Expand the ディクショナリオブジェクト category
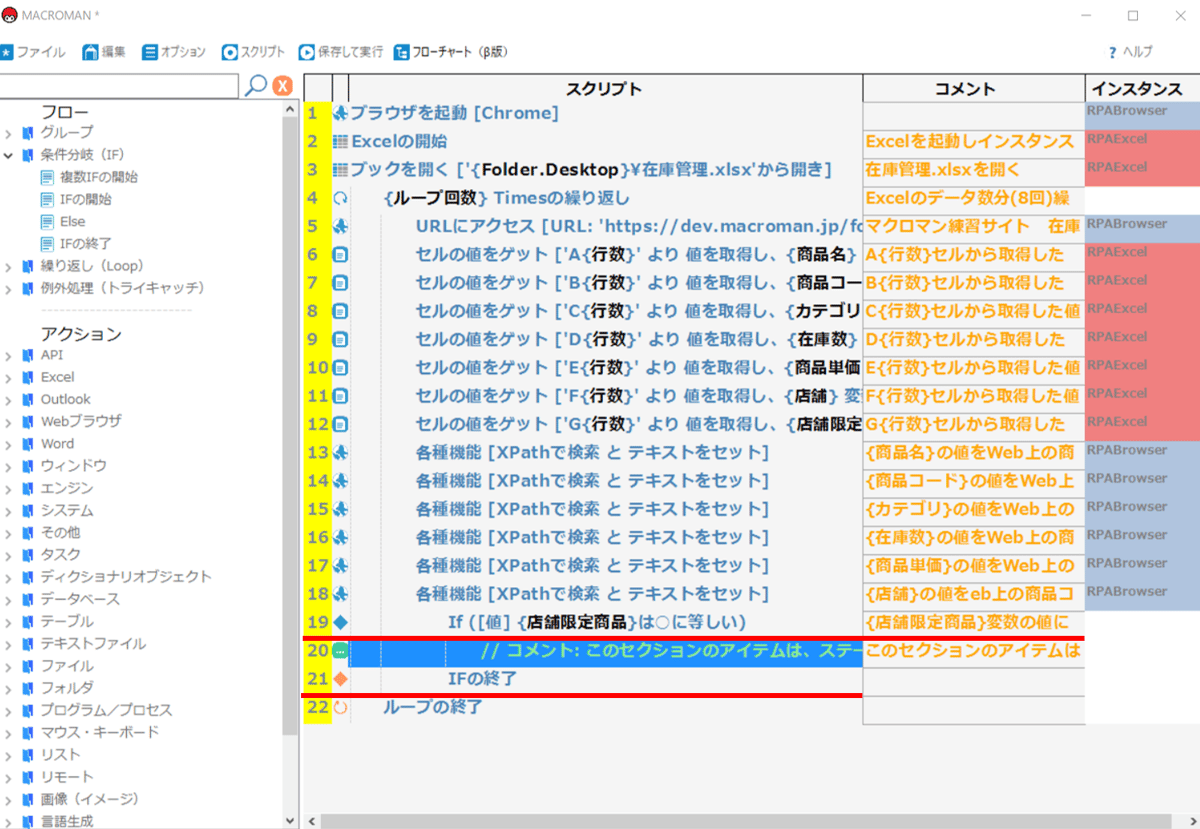The image size is (1200, 829). (x=8, y=577)
